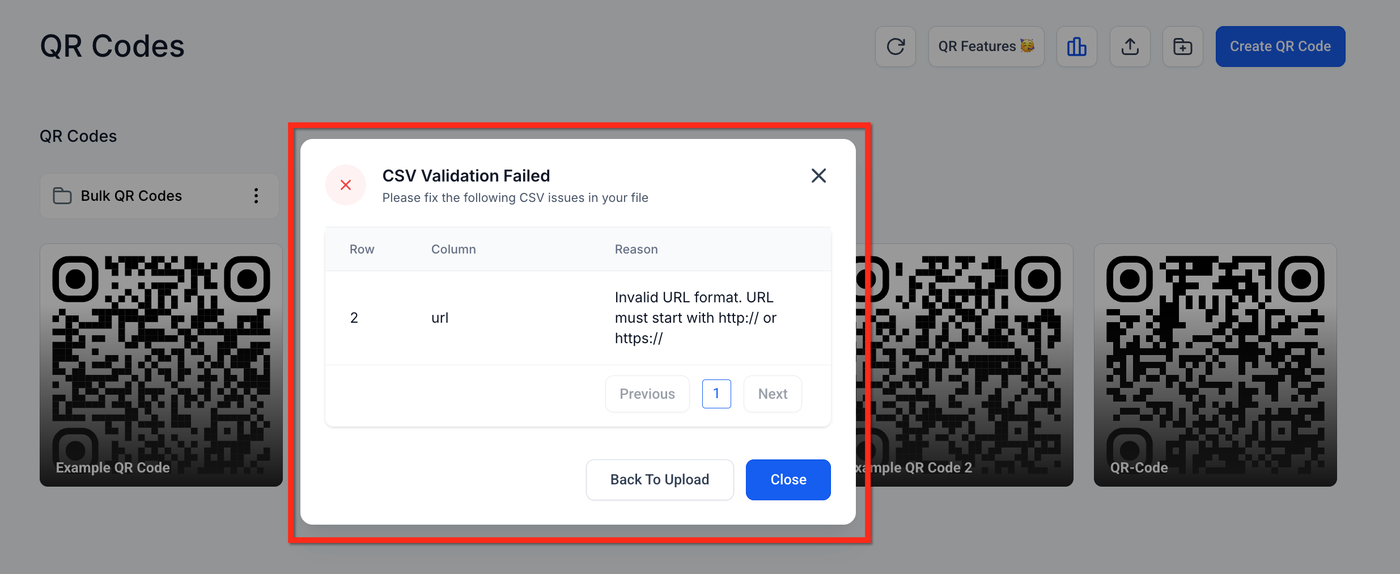The width and height of the screenshot is (1400, 574).
Task: Select page 1 in the pagination
Action: point(716,394)
